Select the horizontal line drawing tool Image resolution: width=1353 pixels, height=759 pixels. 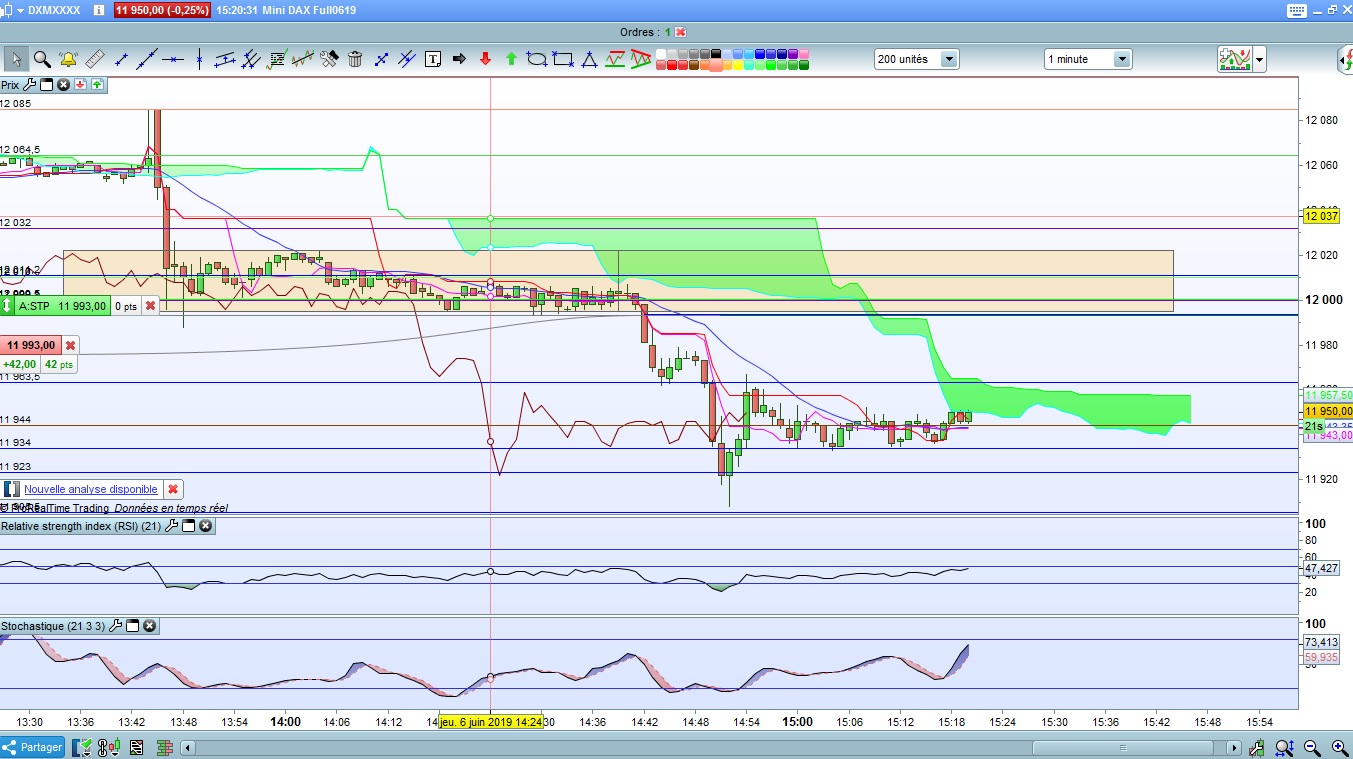coord(173,59)
